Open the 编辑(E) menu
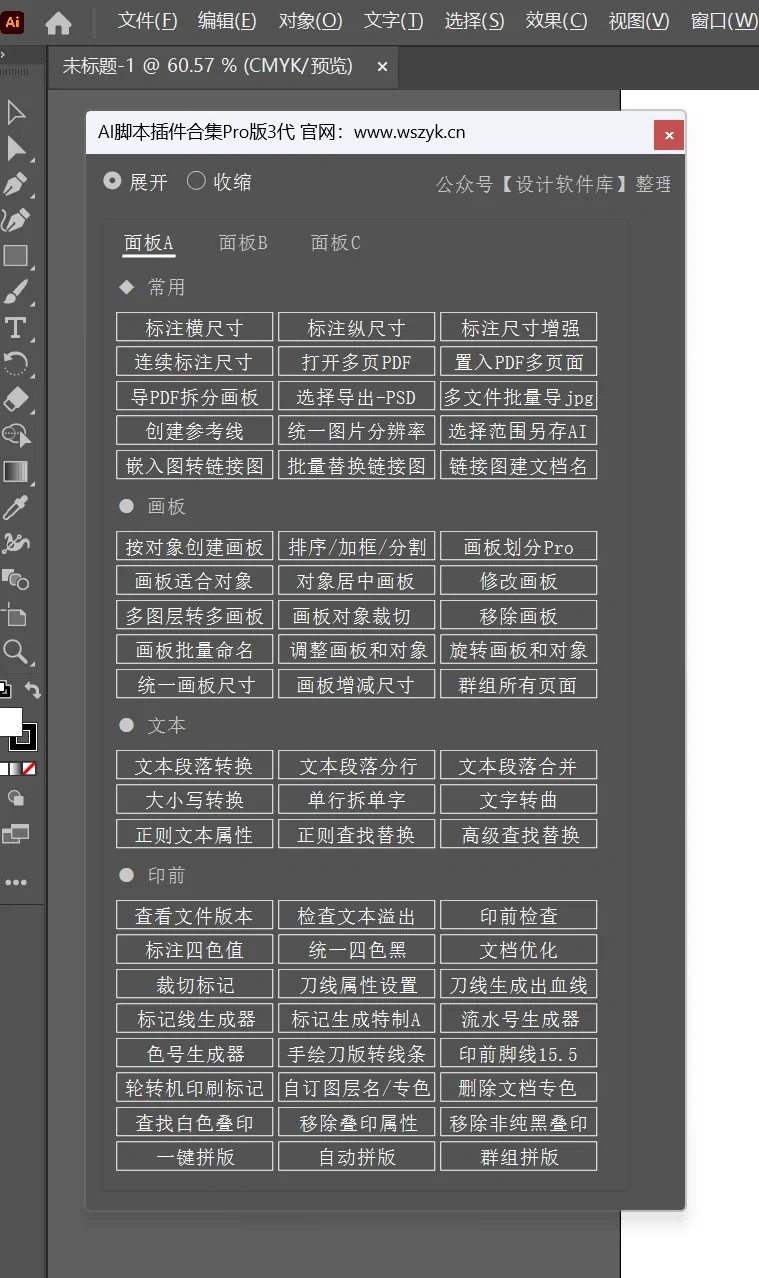 click(227, 21)
